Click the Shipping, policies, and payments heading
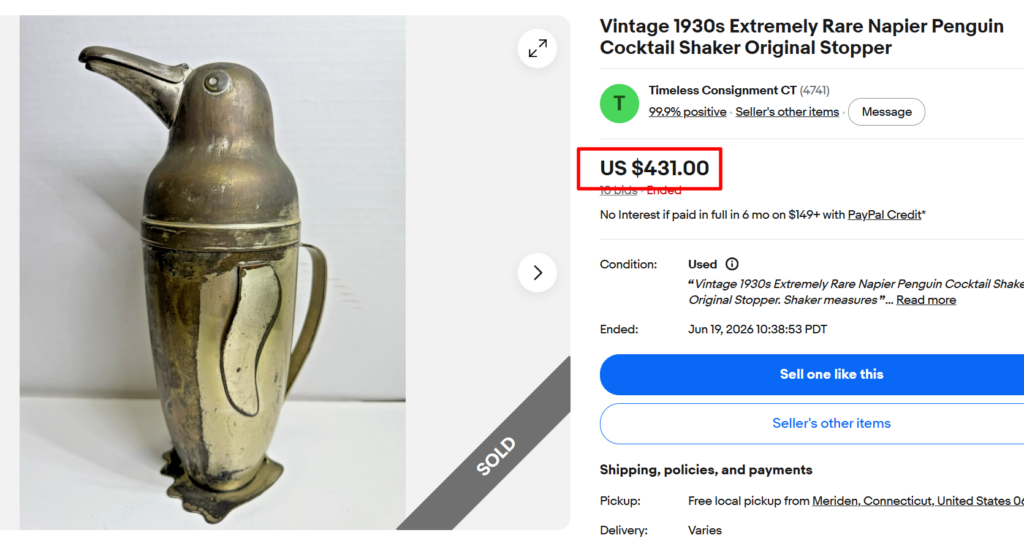The width and height of the screenshot is (1024, 546). point(706,470)
